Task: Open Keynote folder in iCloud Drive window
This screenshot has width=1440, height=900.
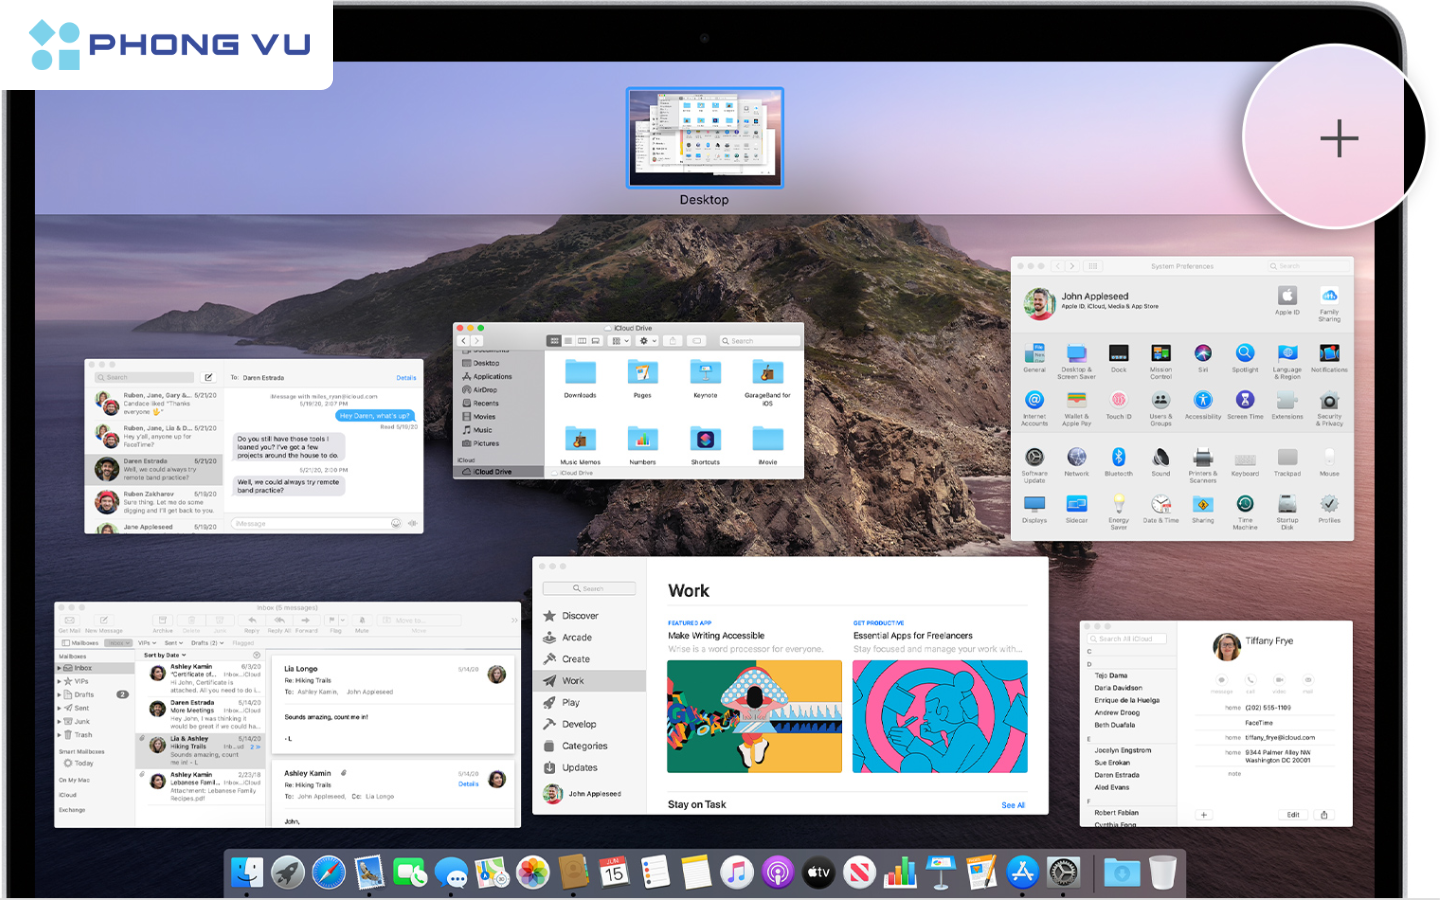Action: pyautogui.click(x=705, y=379)
